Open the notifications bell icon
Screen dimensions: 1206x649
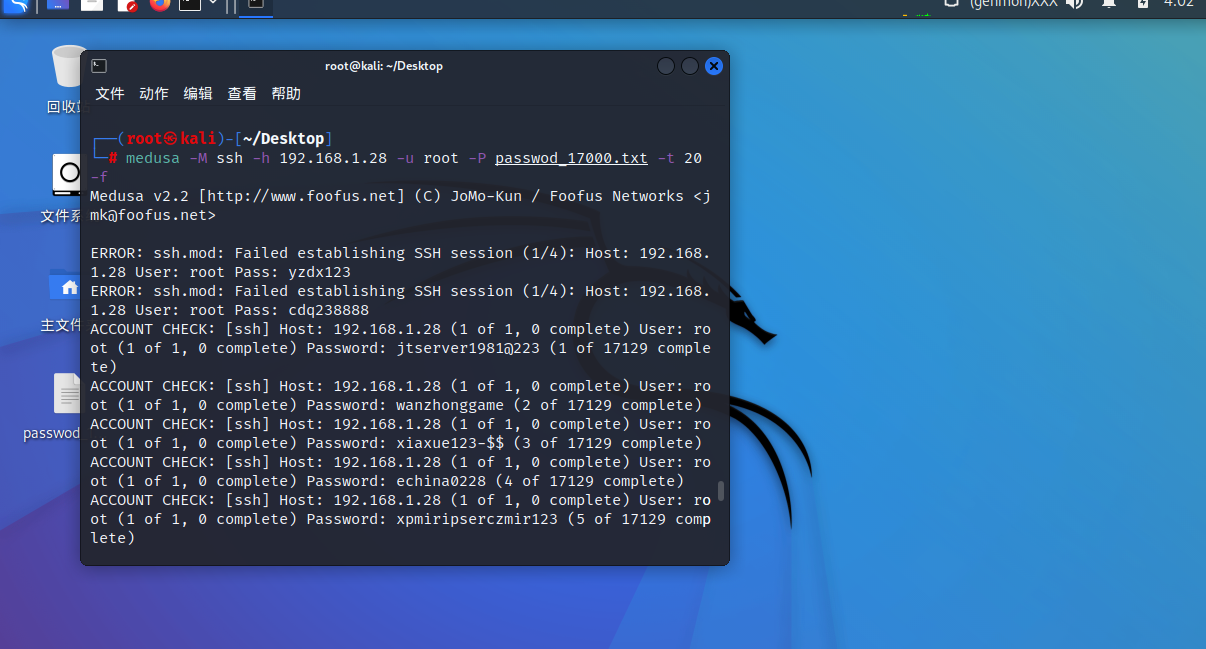pos(1108,4)
